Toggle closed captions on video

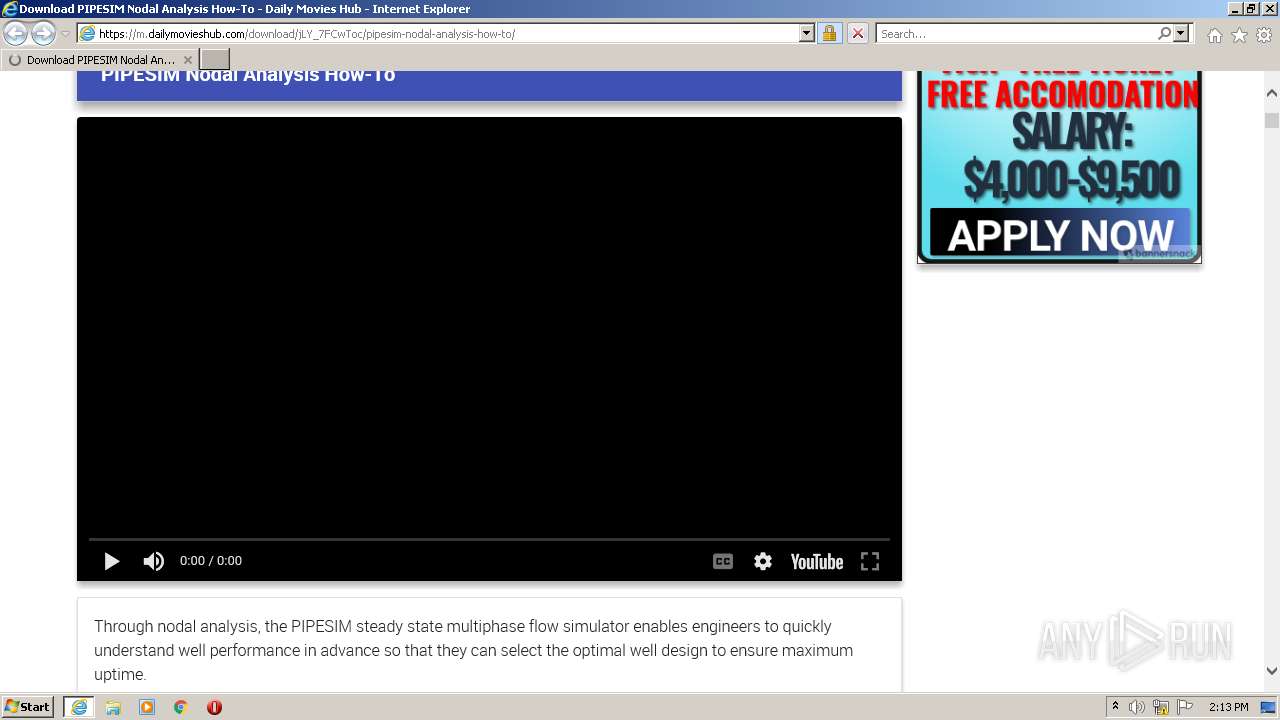(723, 561)
